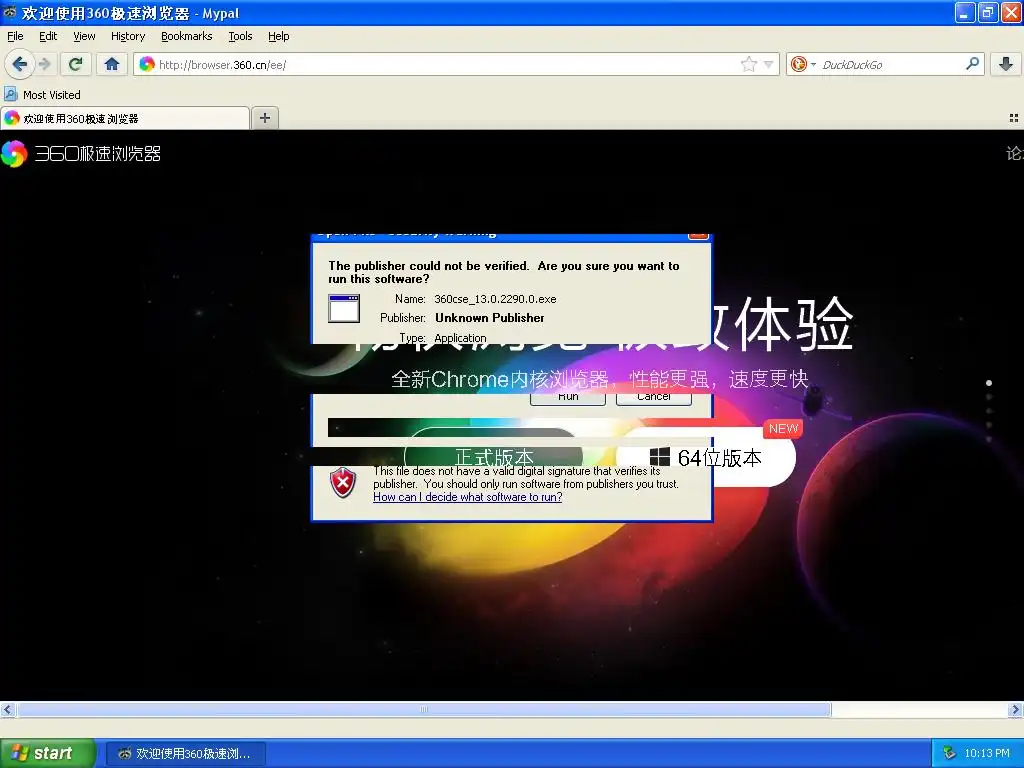The height and width of the screenshot is (768, 1024).
Task: Select the first page indicator dot
Action: click(989, 383)
